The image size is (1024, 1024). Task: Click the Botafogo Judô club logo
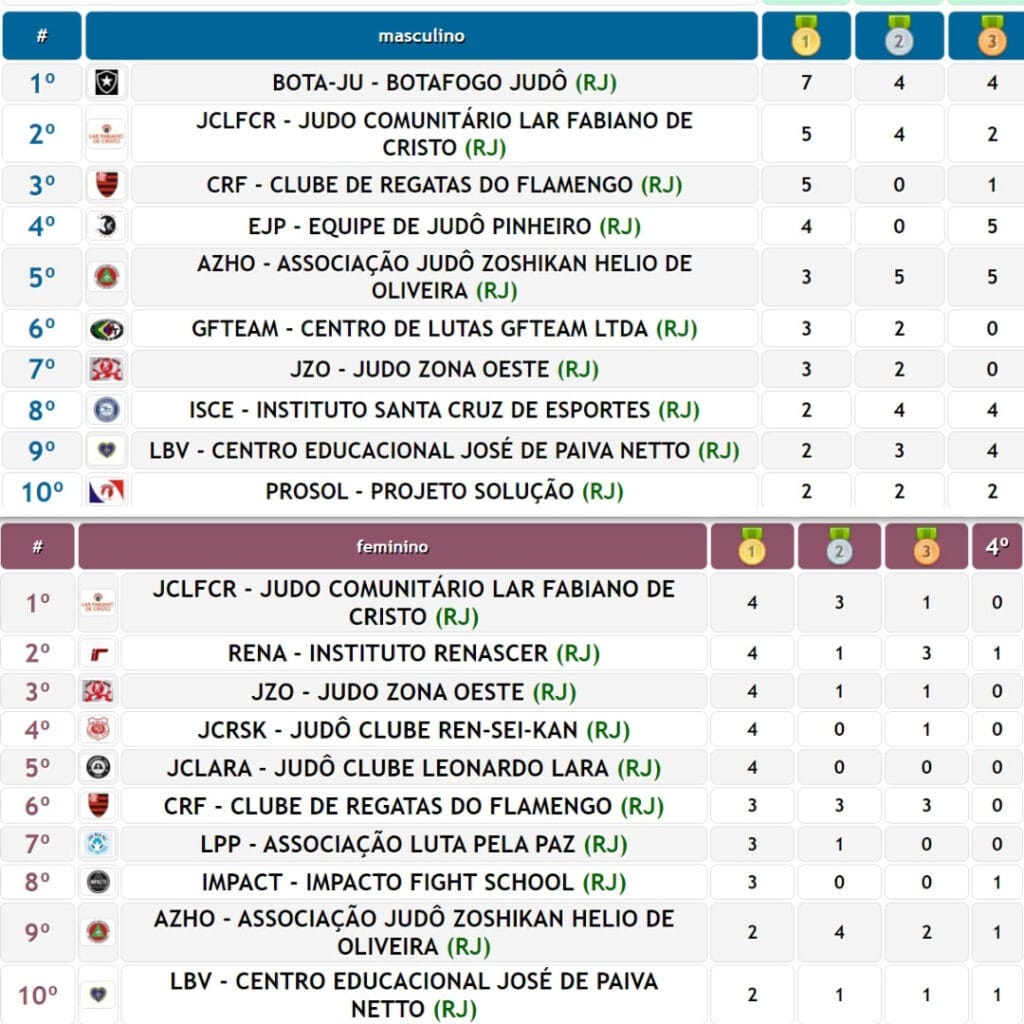(106, 82)
